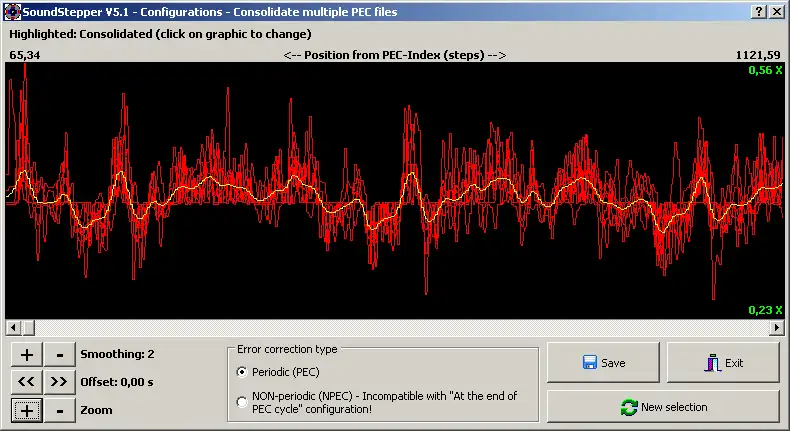Save the consolidated PEC file
The height and width of the screenshot is (431, 790).
603,362
